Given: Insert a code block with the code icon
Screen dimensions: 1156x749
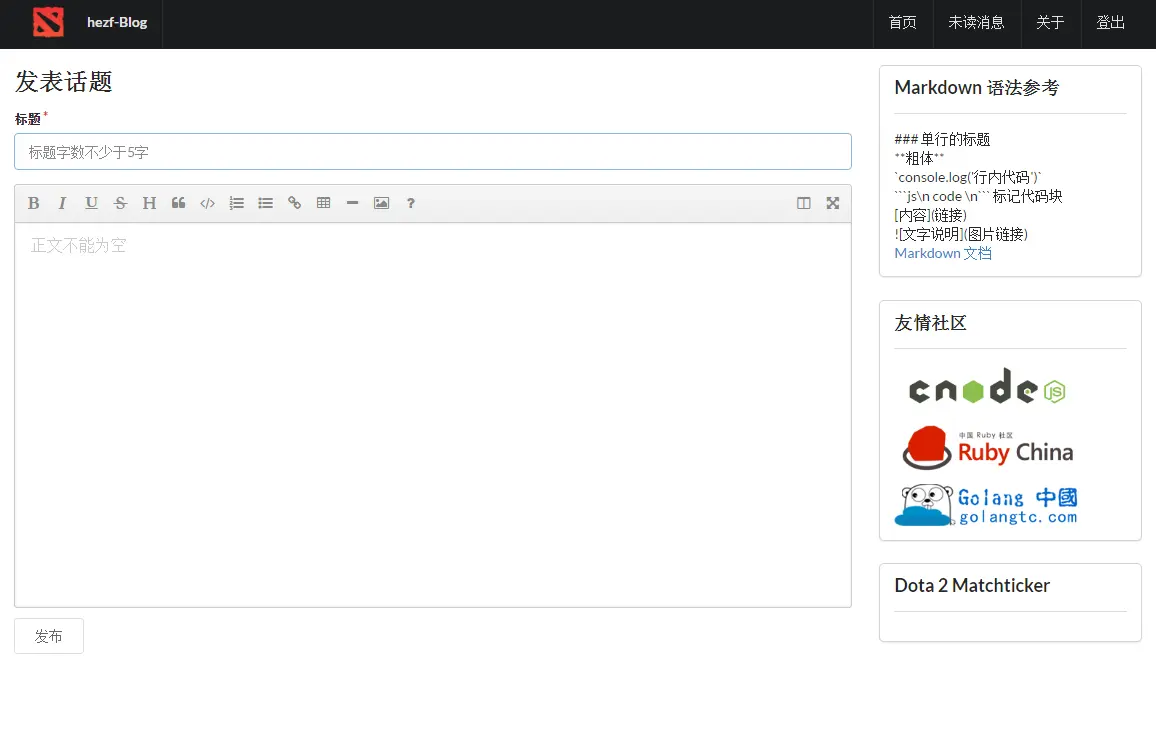Looking at the screenshot, I should pos(207,203).
